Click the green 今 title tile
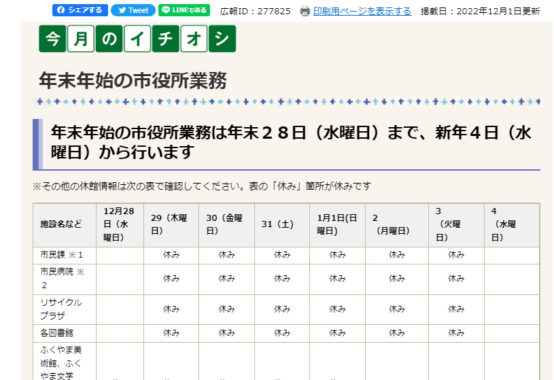554x380 pixels. [x=52, y=38]
